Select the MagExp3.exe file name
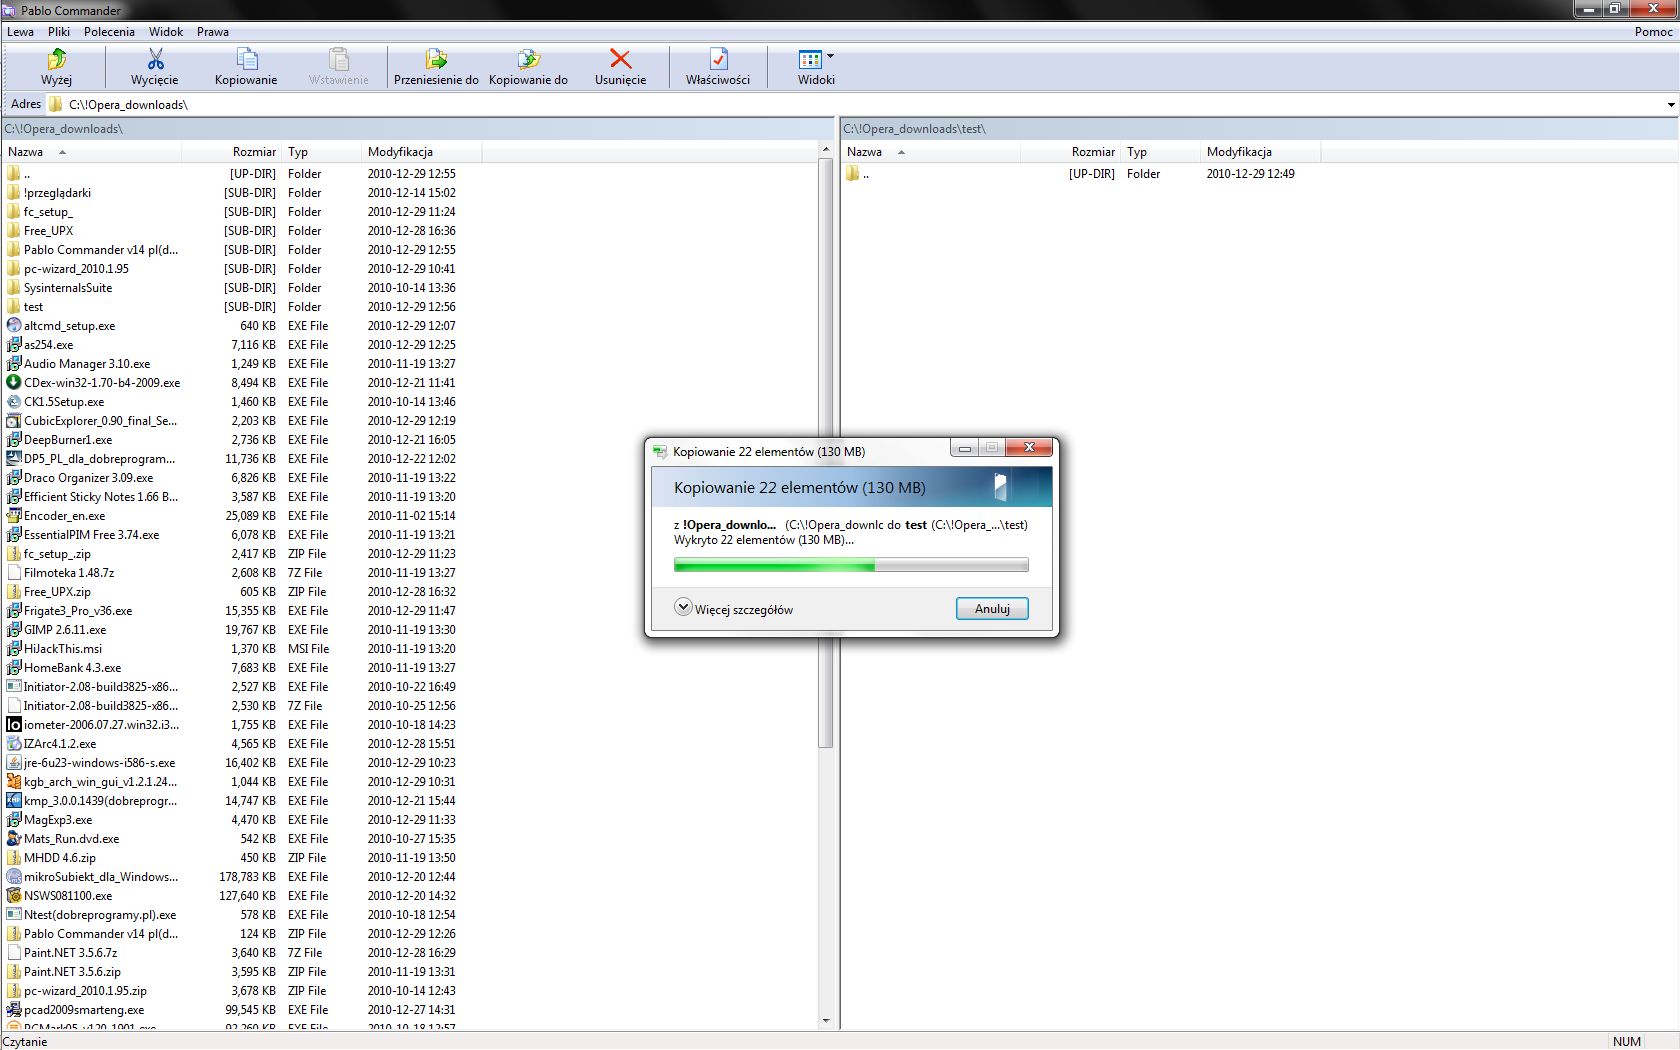This screenshot has width=1680, height=1050. tap(58, 820)
